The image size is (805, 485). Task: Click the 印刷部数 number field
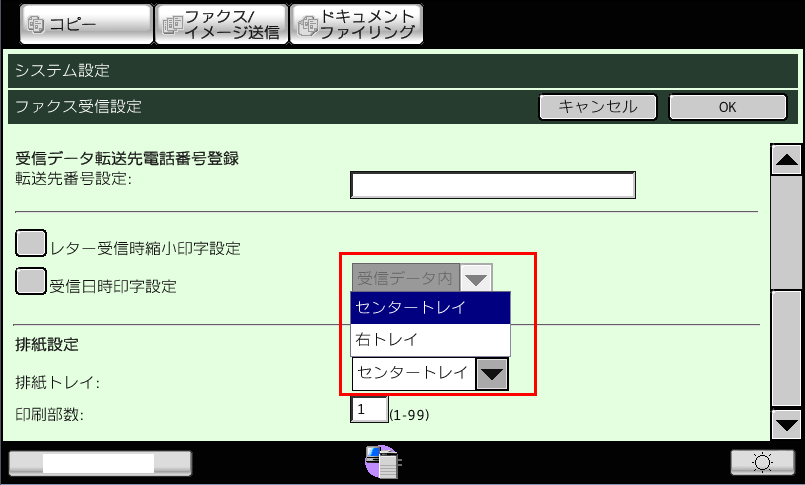(x=369, y=409)
